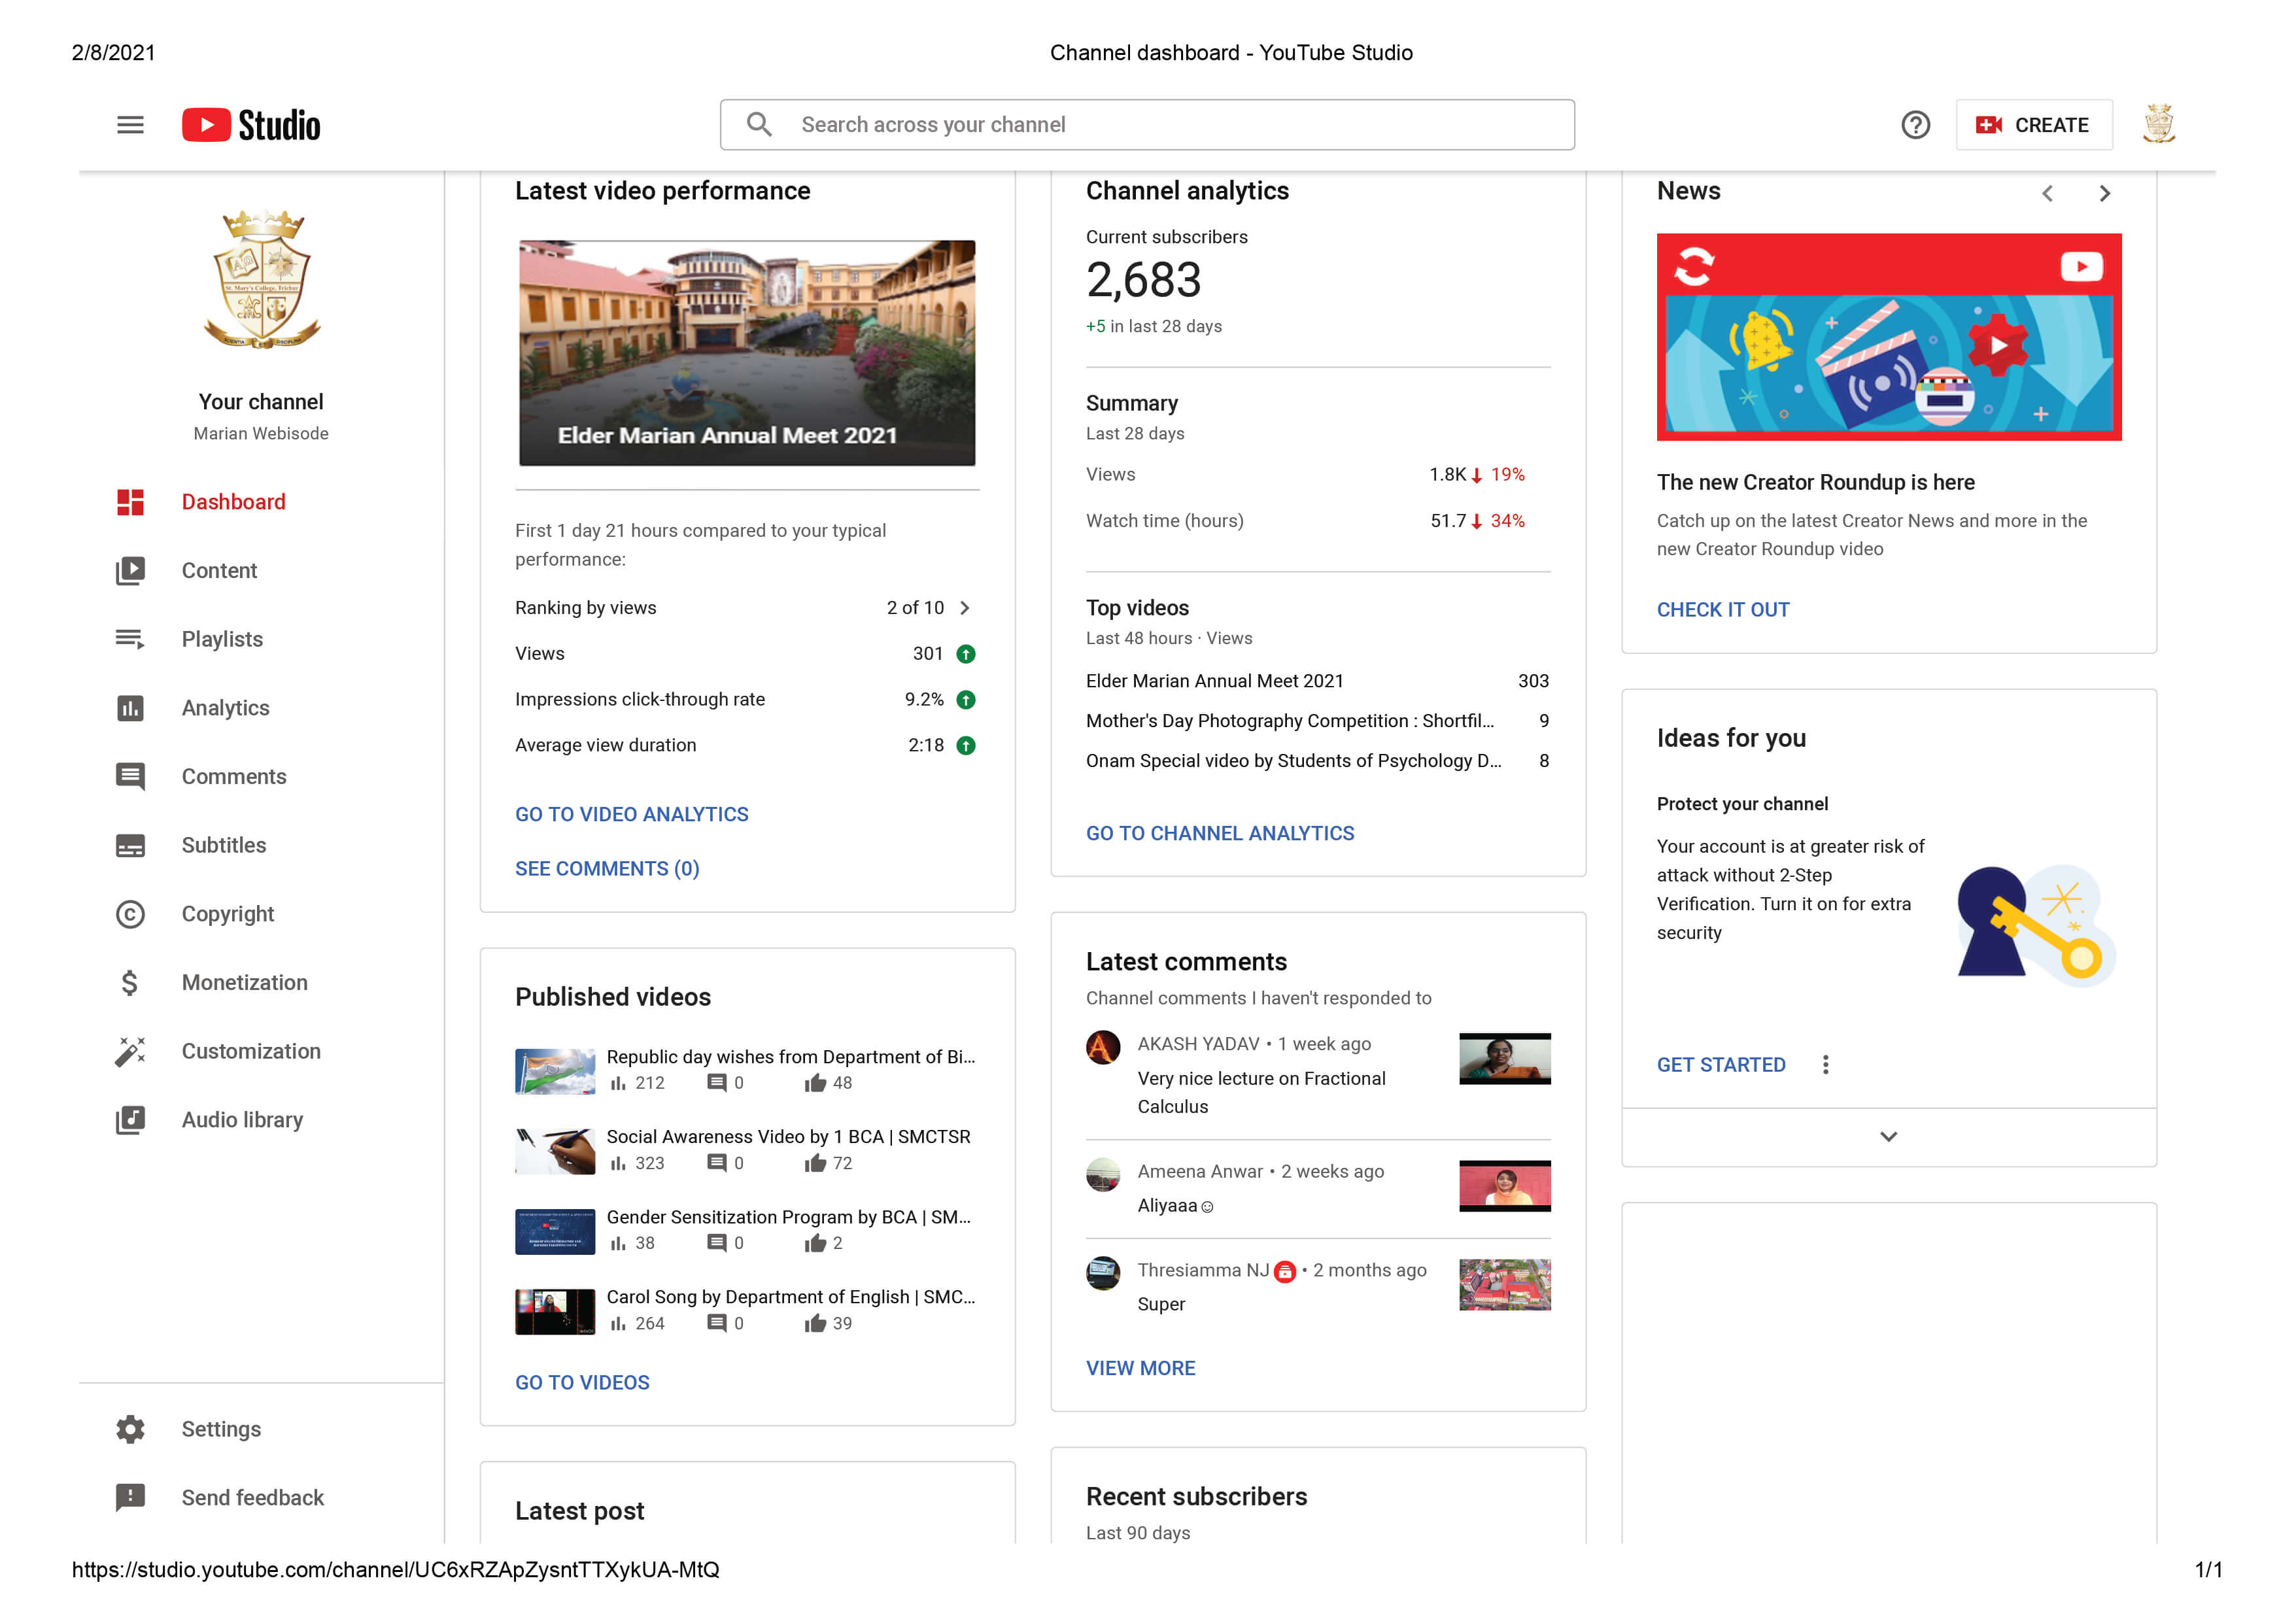This screenshot has width=2296, height=1623.
Task: Click the search across your channel field
Action: 1147,125
